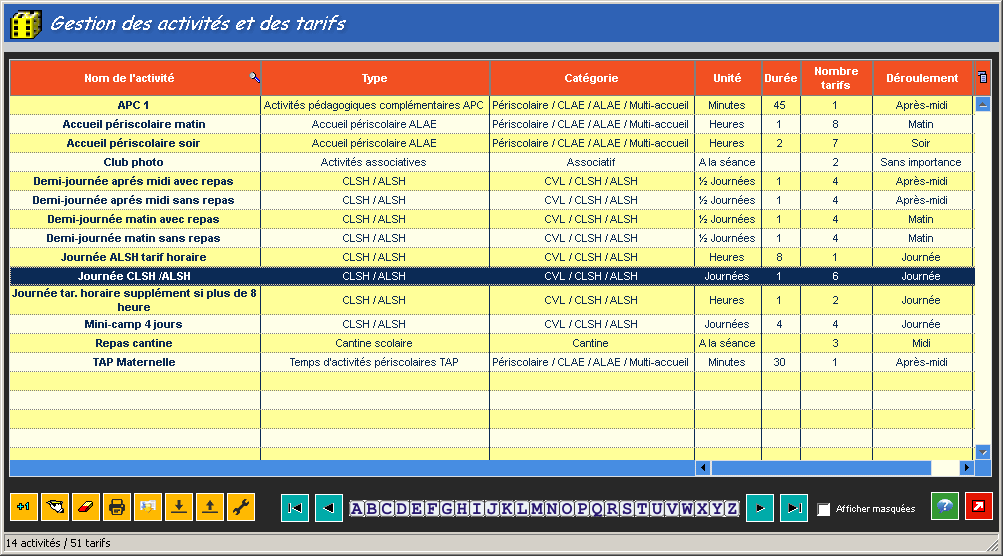Enable the Afficher masquées checkbox
Viewport: 1003px width, 556px height.
tap(824, 509)
